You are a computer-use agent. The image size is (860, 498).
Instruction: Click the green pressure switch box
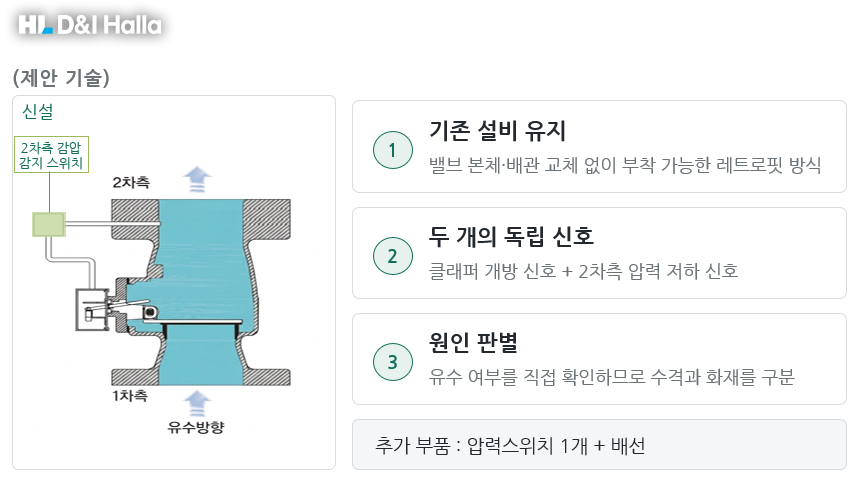tap(49, 224)
